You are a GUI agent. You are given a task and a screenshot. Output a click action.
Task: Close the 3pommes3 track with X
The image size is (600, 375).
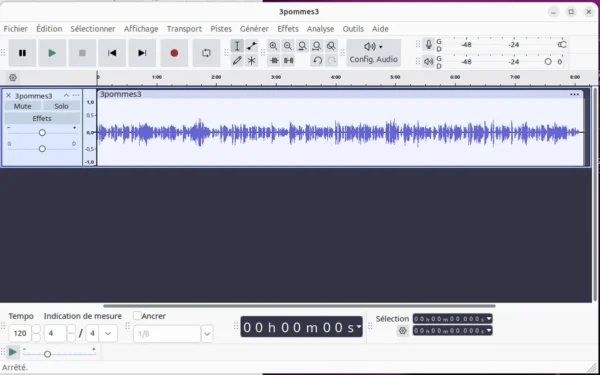click(x=8, y=95)
